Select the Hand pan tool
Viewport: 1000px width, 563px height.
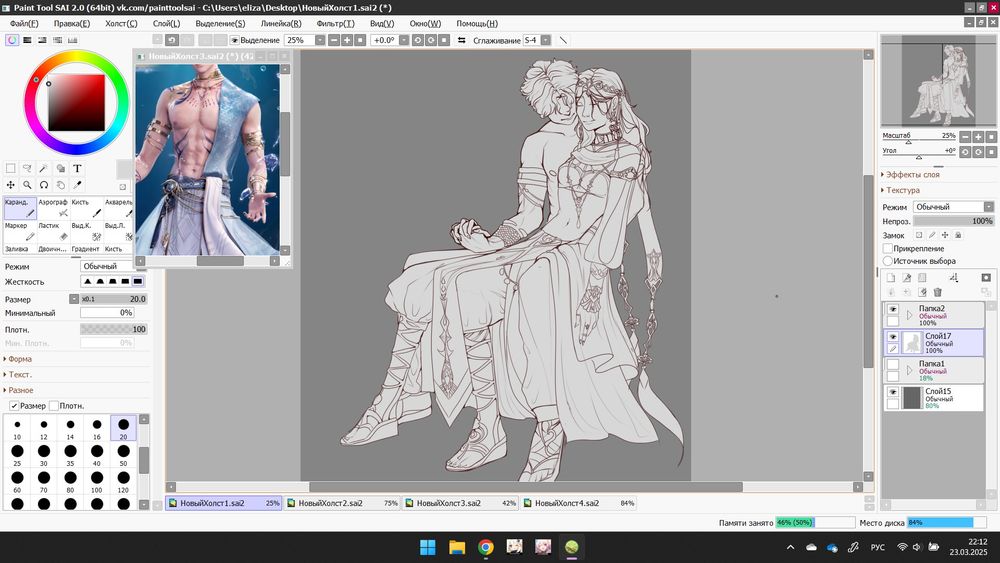(61, 185)
